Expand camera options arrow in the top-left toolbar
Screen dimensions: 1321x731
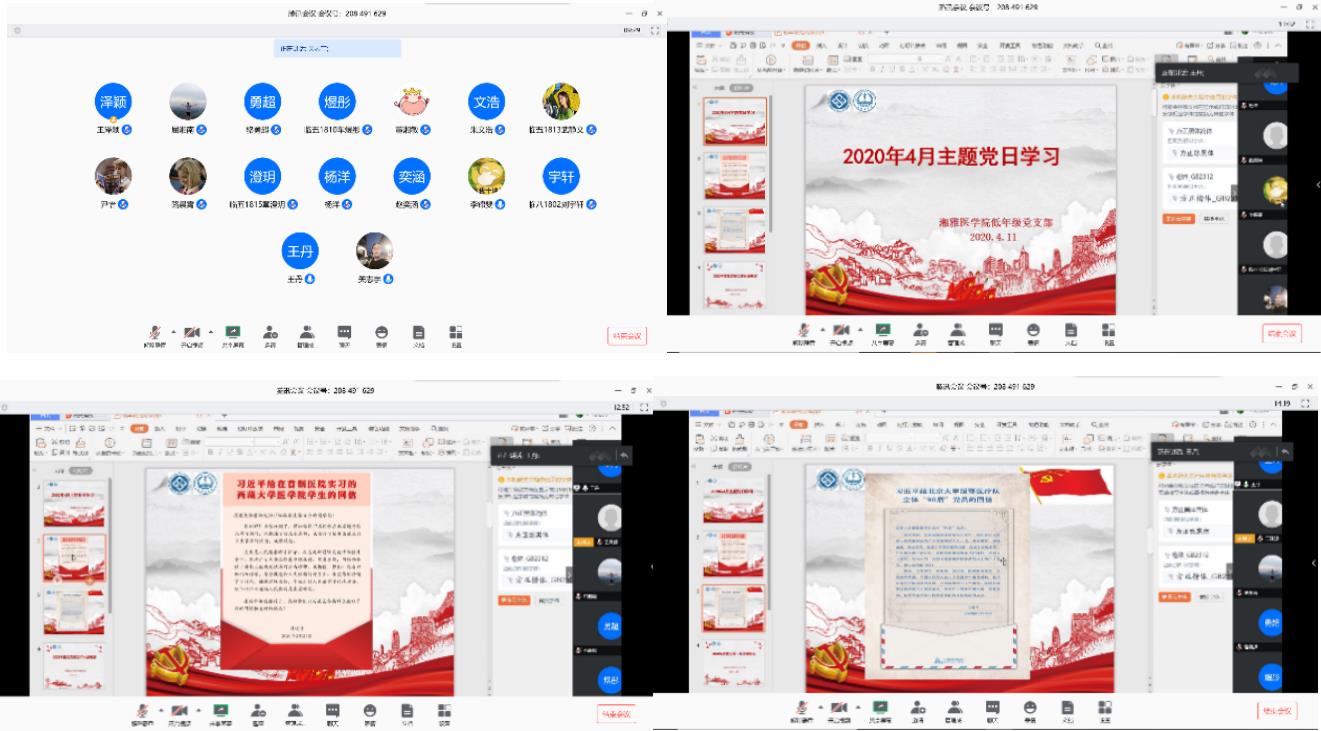coord(211,331)
